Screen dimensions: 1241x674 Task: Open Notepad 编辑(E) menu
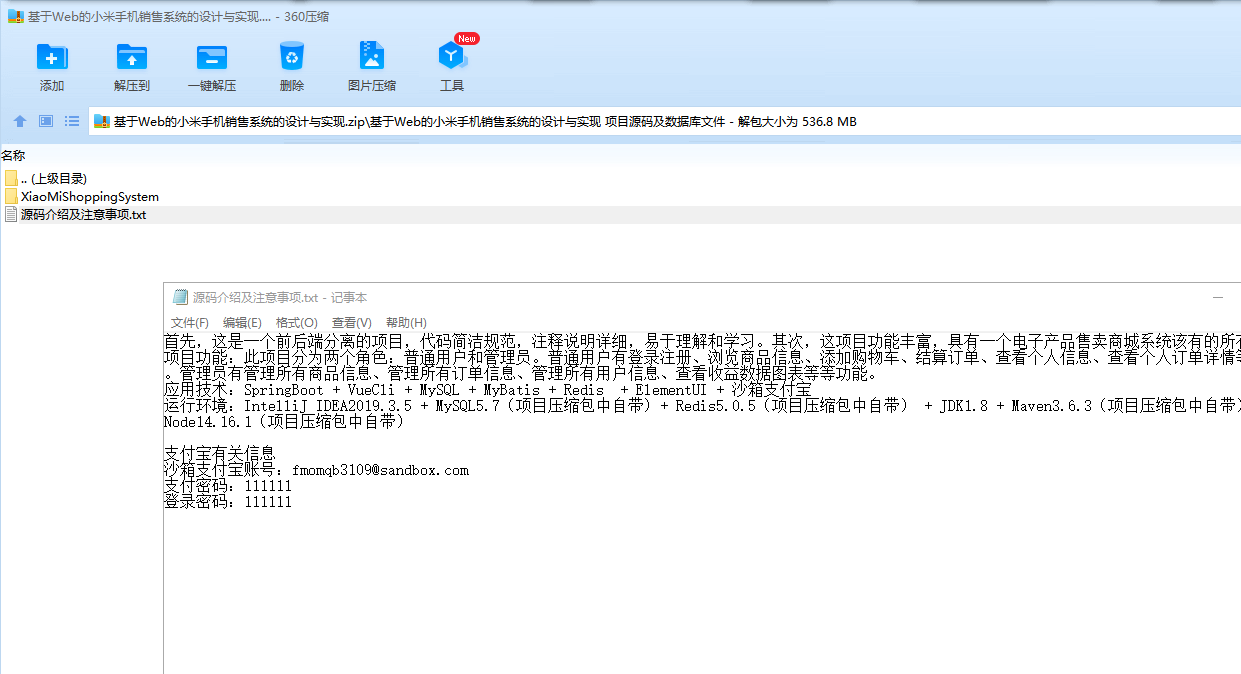pyautogui.click(x=242, y=323)
